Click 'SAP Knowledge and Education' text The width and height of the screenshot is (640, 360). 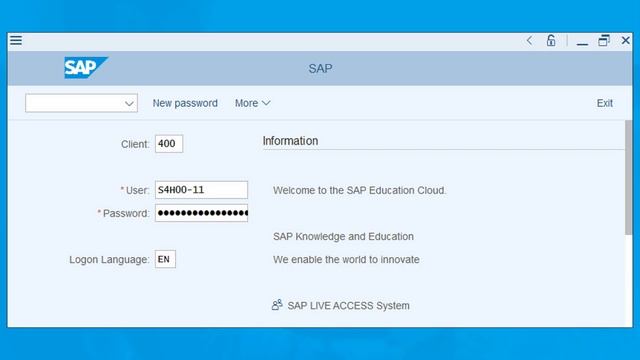pos(343,237)
